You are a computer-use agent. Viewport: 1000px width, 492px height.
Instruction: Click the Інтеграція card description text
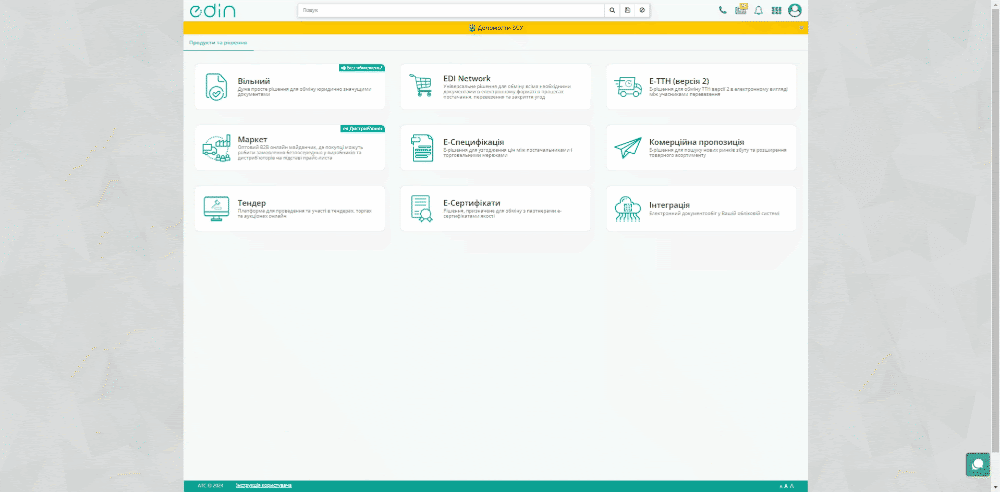pos(714,213)
